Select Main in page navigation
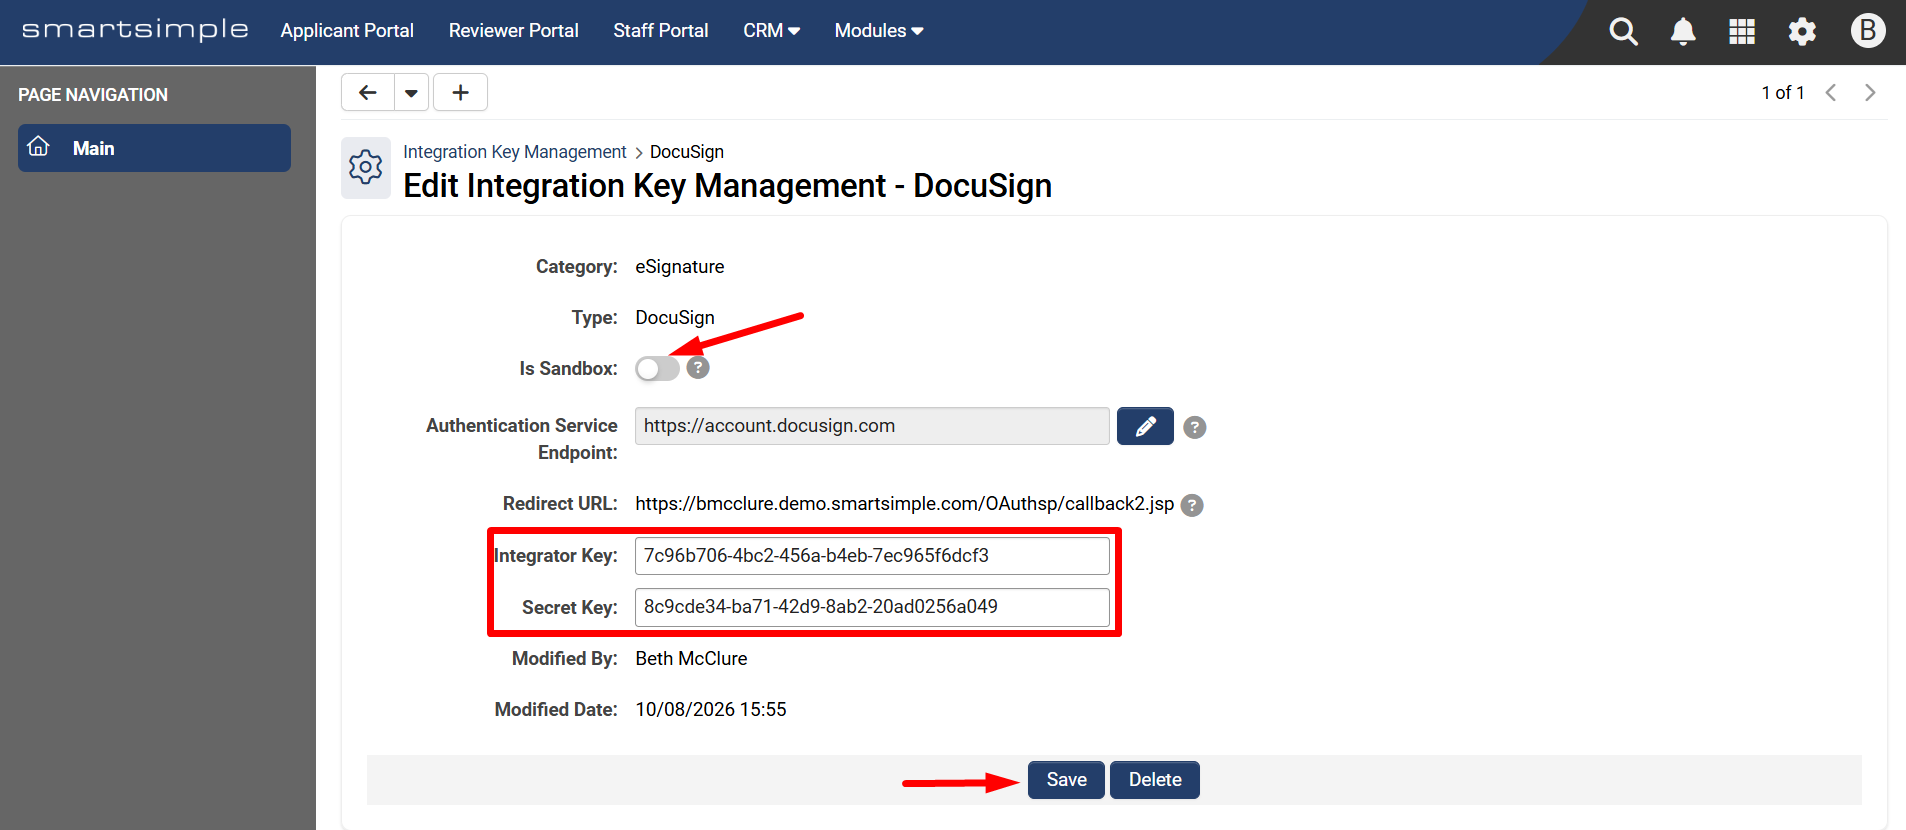1906x830 pixels. pyautogui.click(x=154, y=148)
